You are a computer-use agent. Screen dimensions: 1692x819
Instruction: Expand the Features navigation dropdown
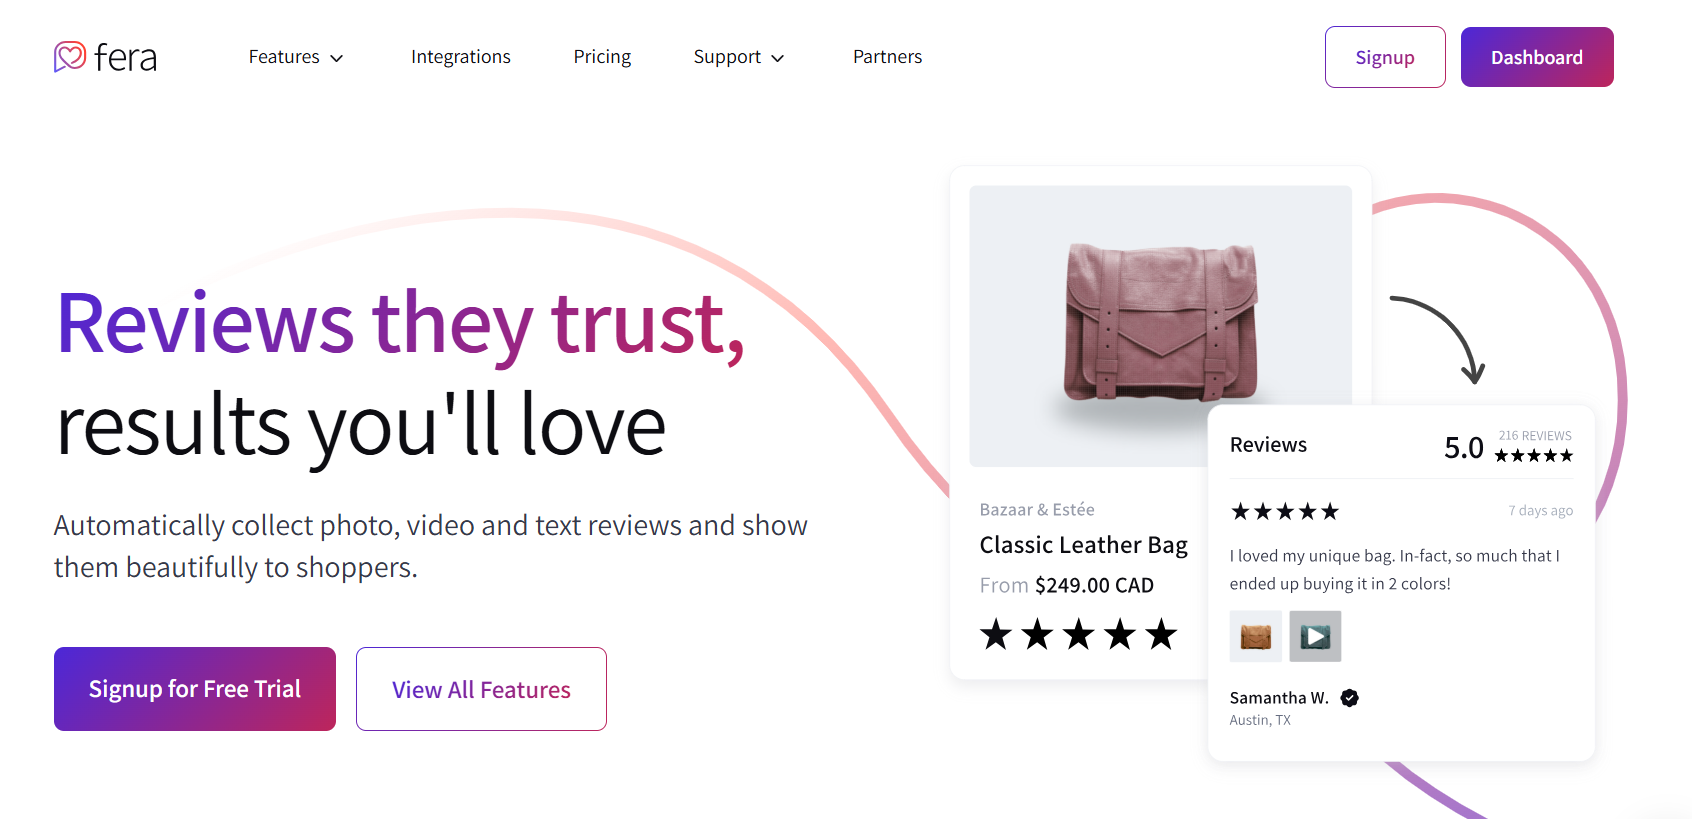(296, 57)
